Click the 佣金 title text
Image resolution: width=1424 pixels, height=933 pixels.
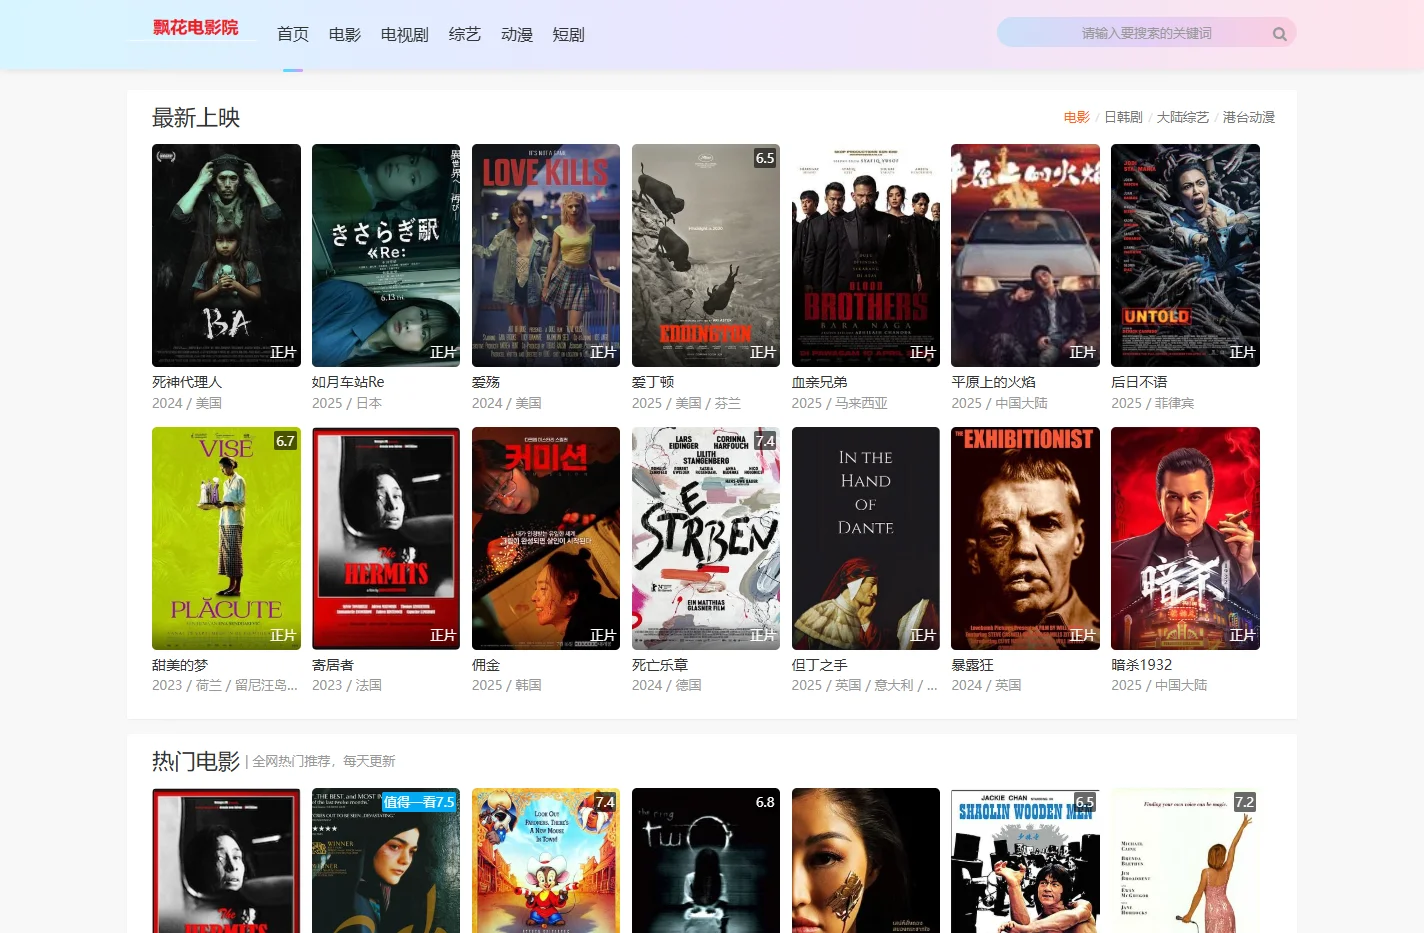[x=486, y=665]
